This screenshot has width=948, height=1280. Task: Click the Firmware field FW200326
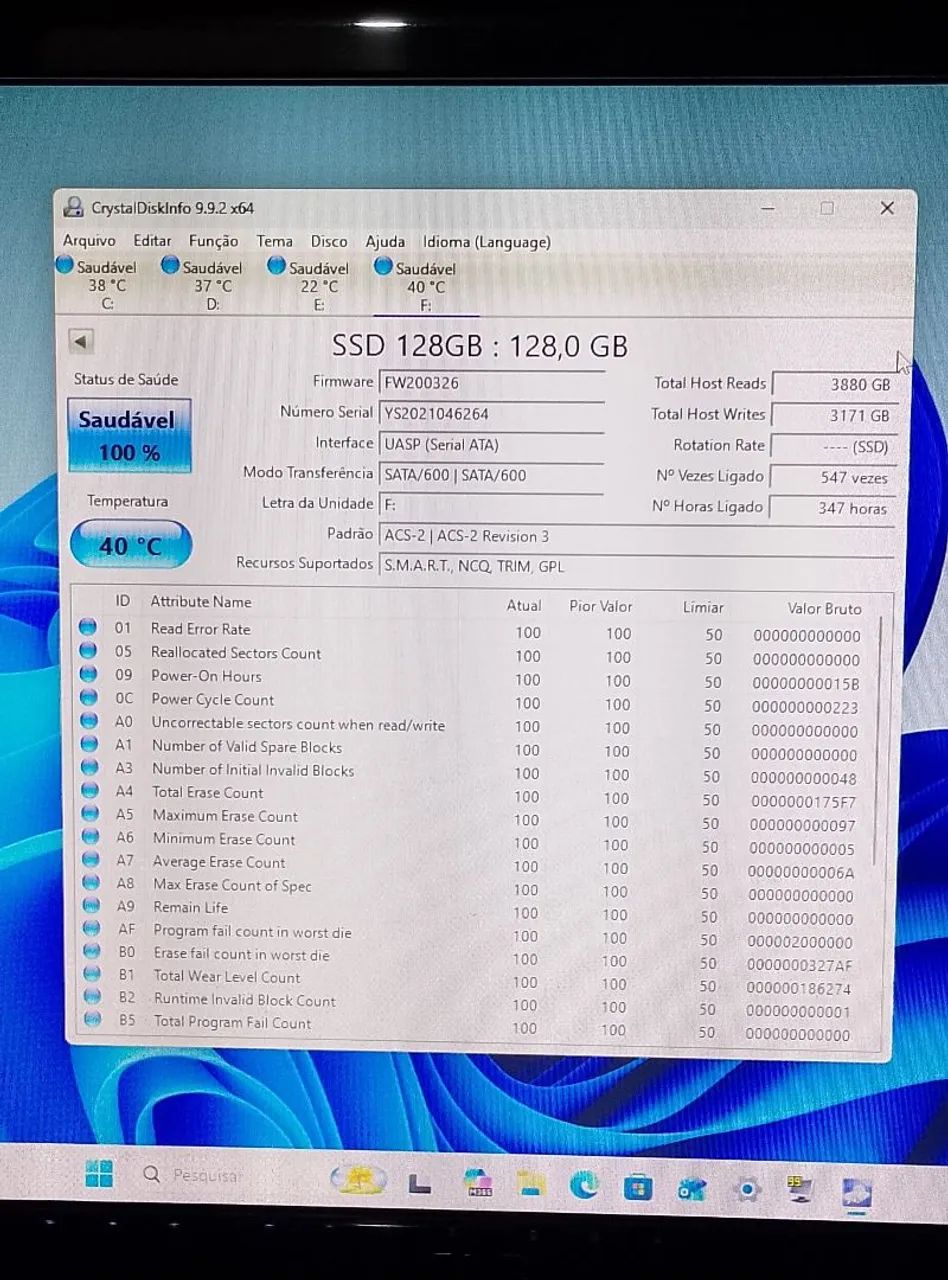coord(492,382)
